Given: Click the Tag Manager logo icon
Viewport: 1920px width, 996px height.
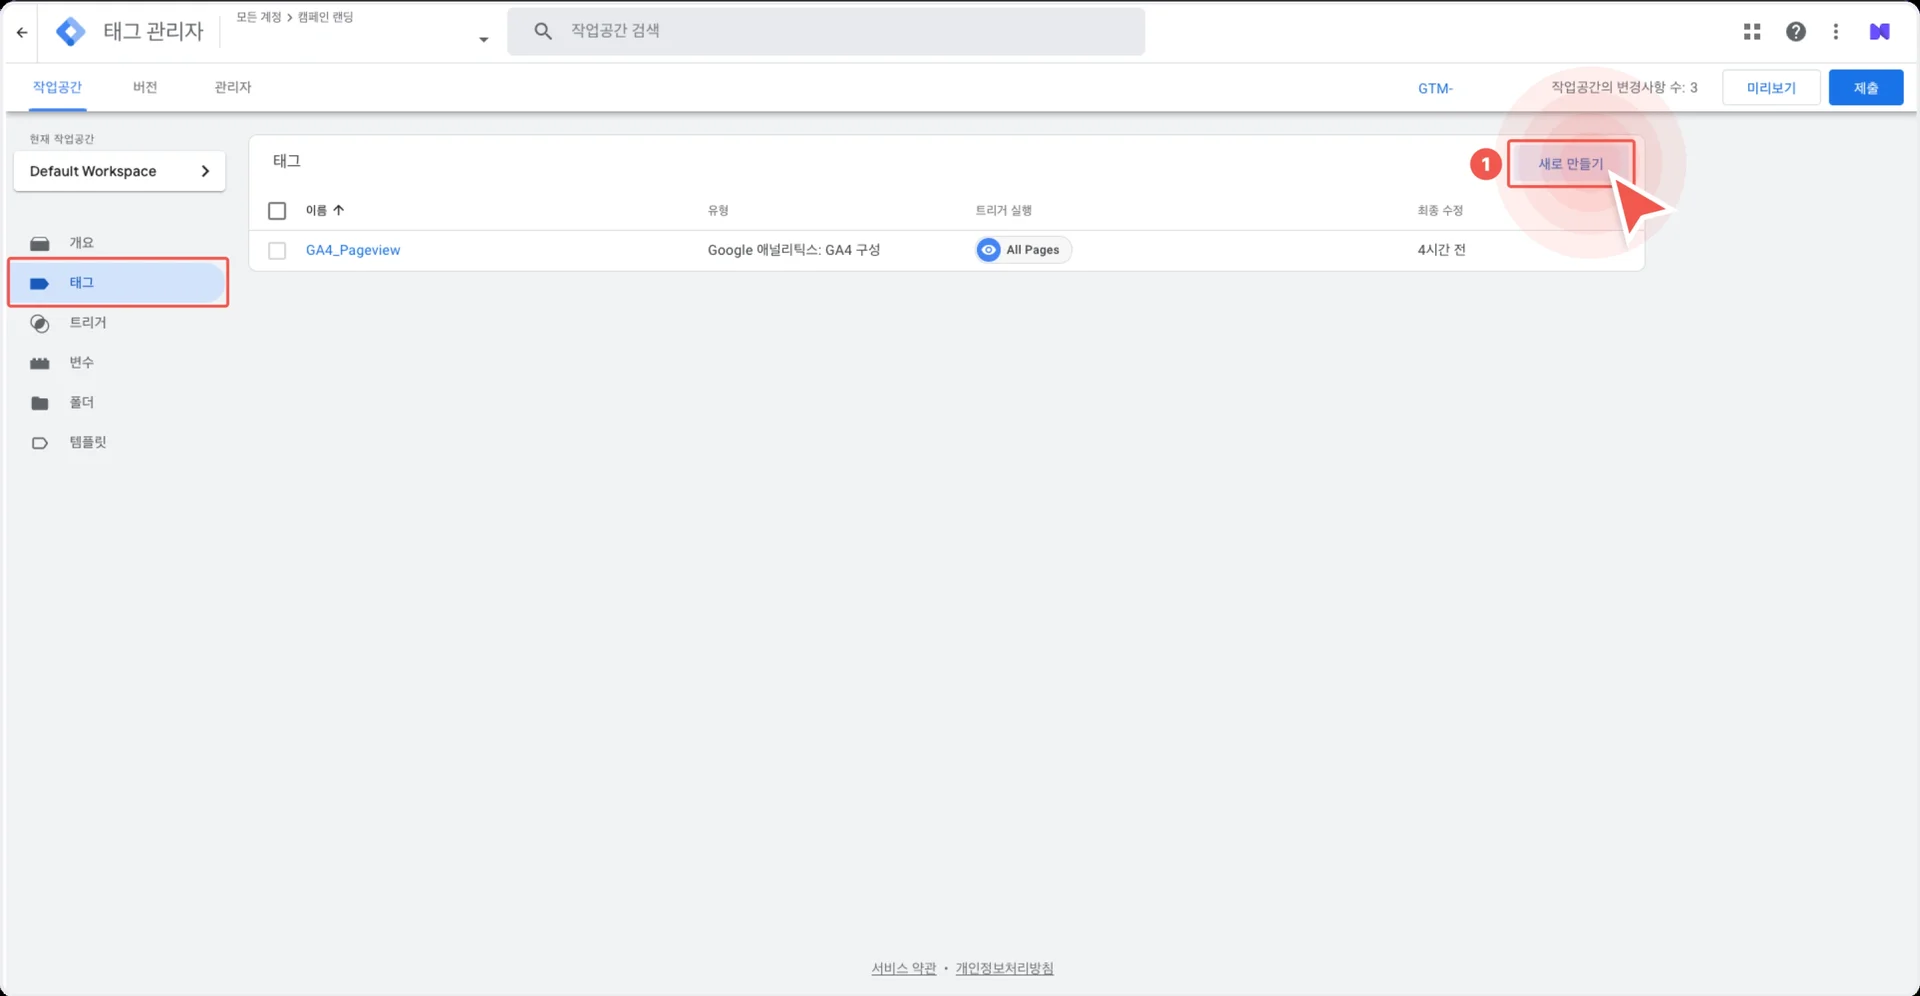Looking at the screenshot, I should pos(70,32).
